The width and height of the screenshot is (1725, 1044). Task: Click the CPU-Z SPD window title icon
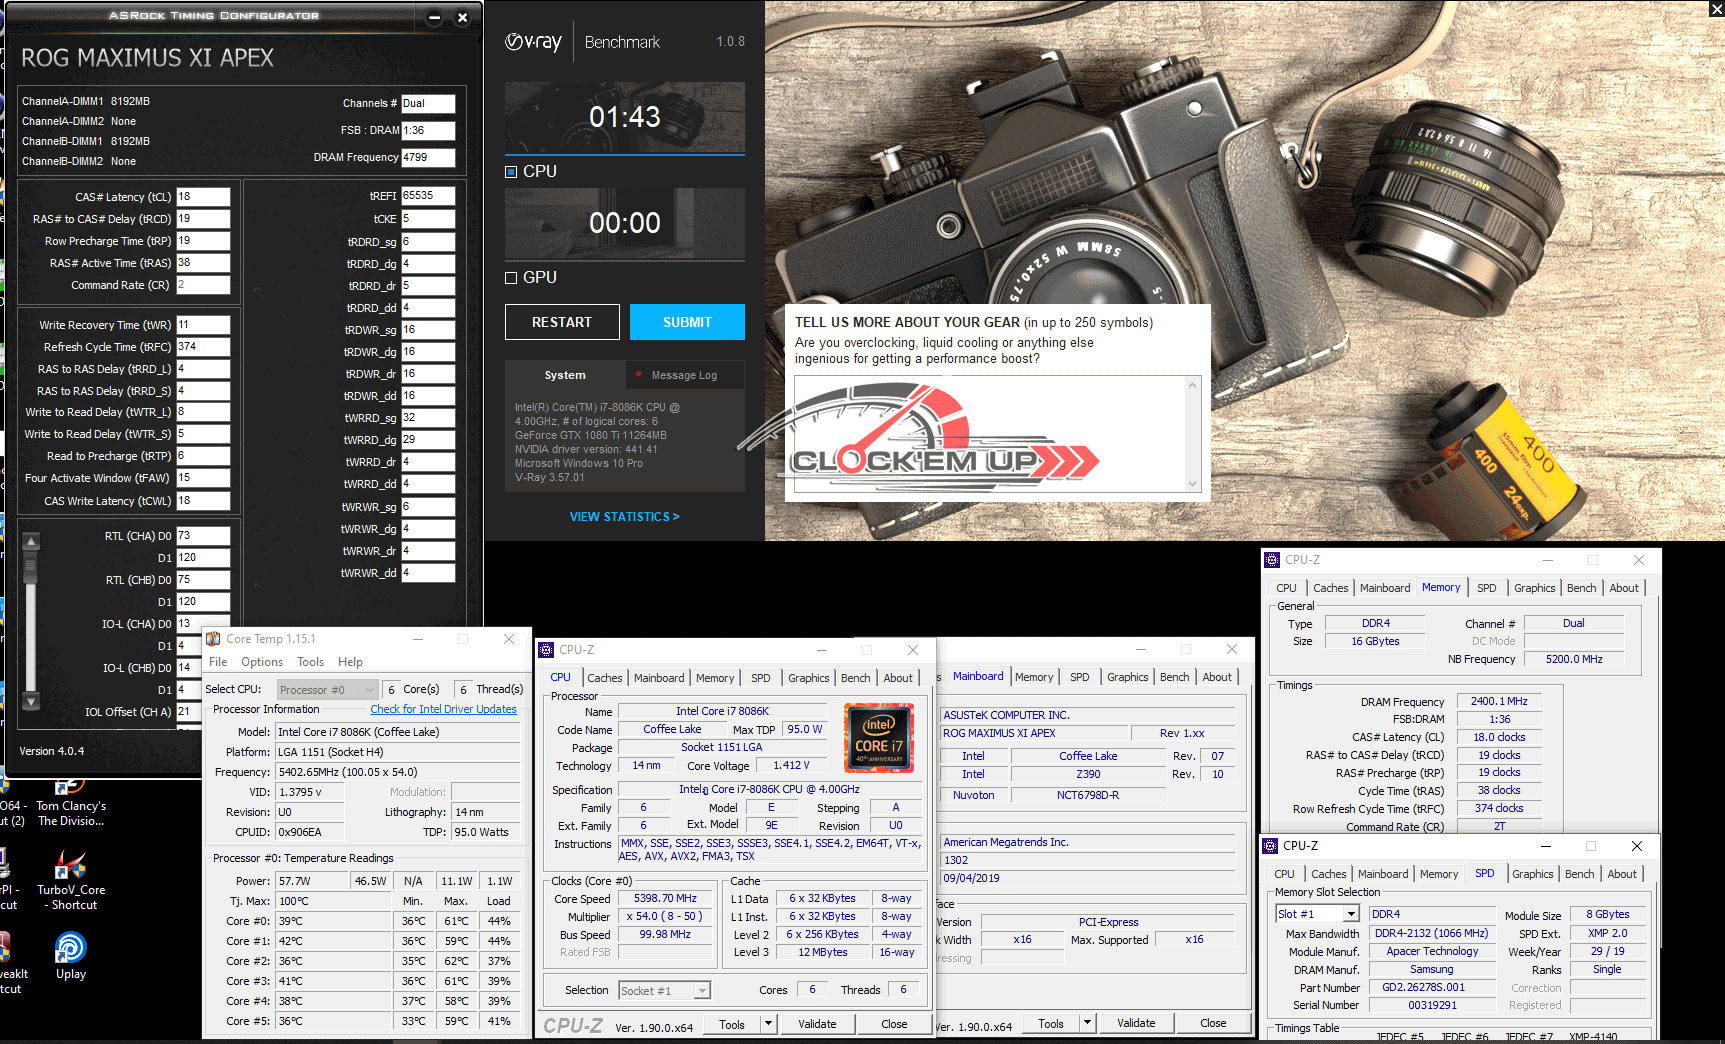coord(1270,846)
